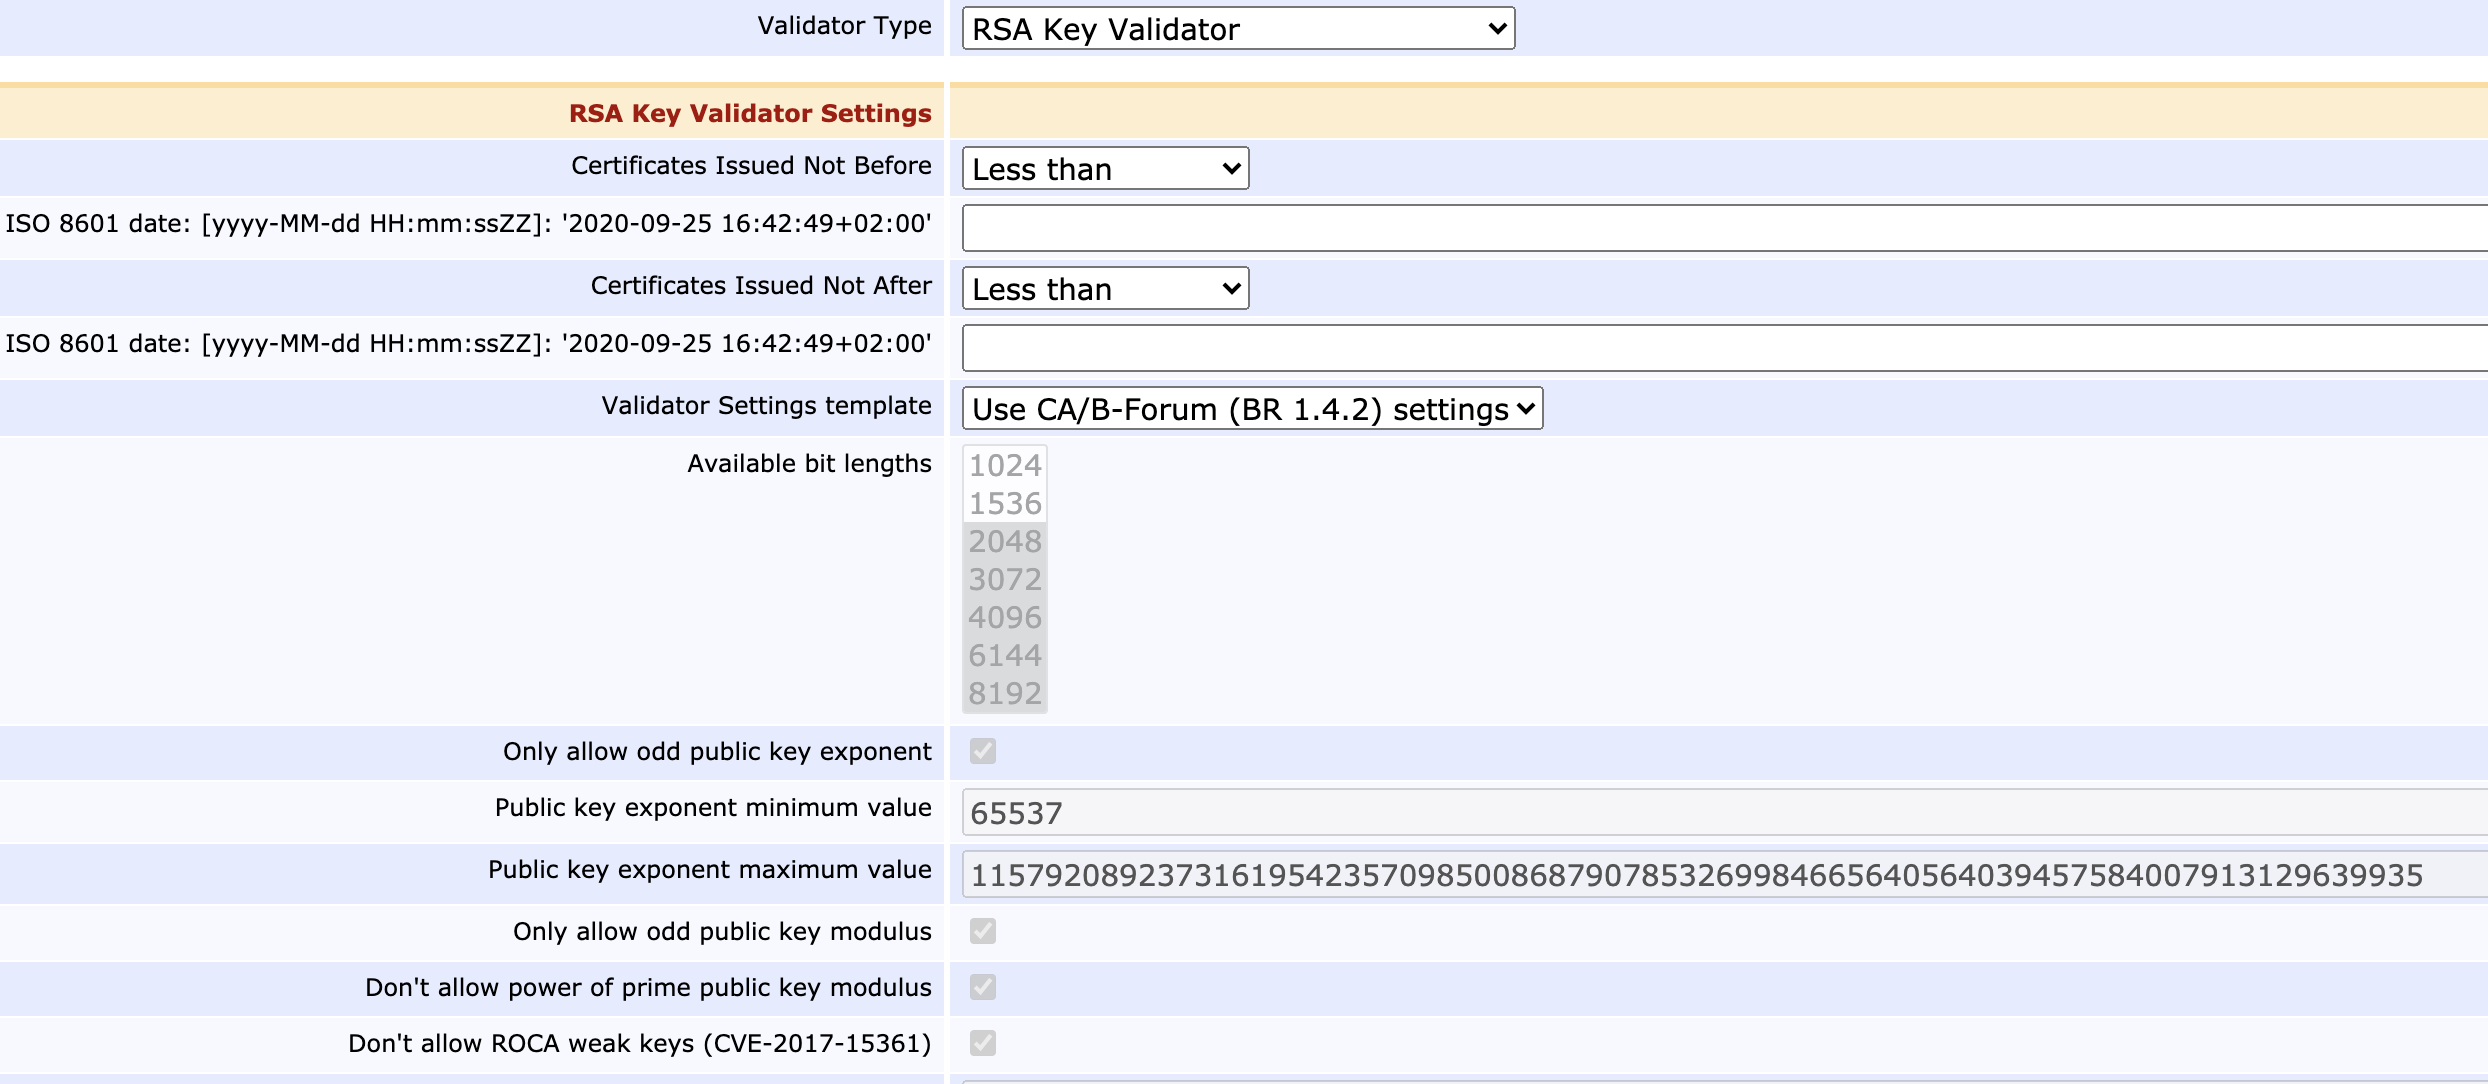The width and height of the screenshot is (2488, 1084).
Task: Click the Public key exponent maximum value field
Action: click(x=1722, y=875)
